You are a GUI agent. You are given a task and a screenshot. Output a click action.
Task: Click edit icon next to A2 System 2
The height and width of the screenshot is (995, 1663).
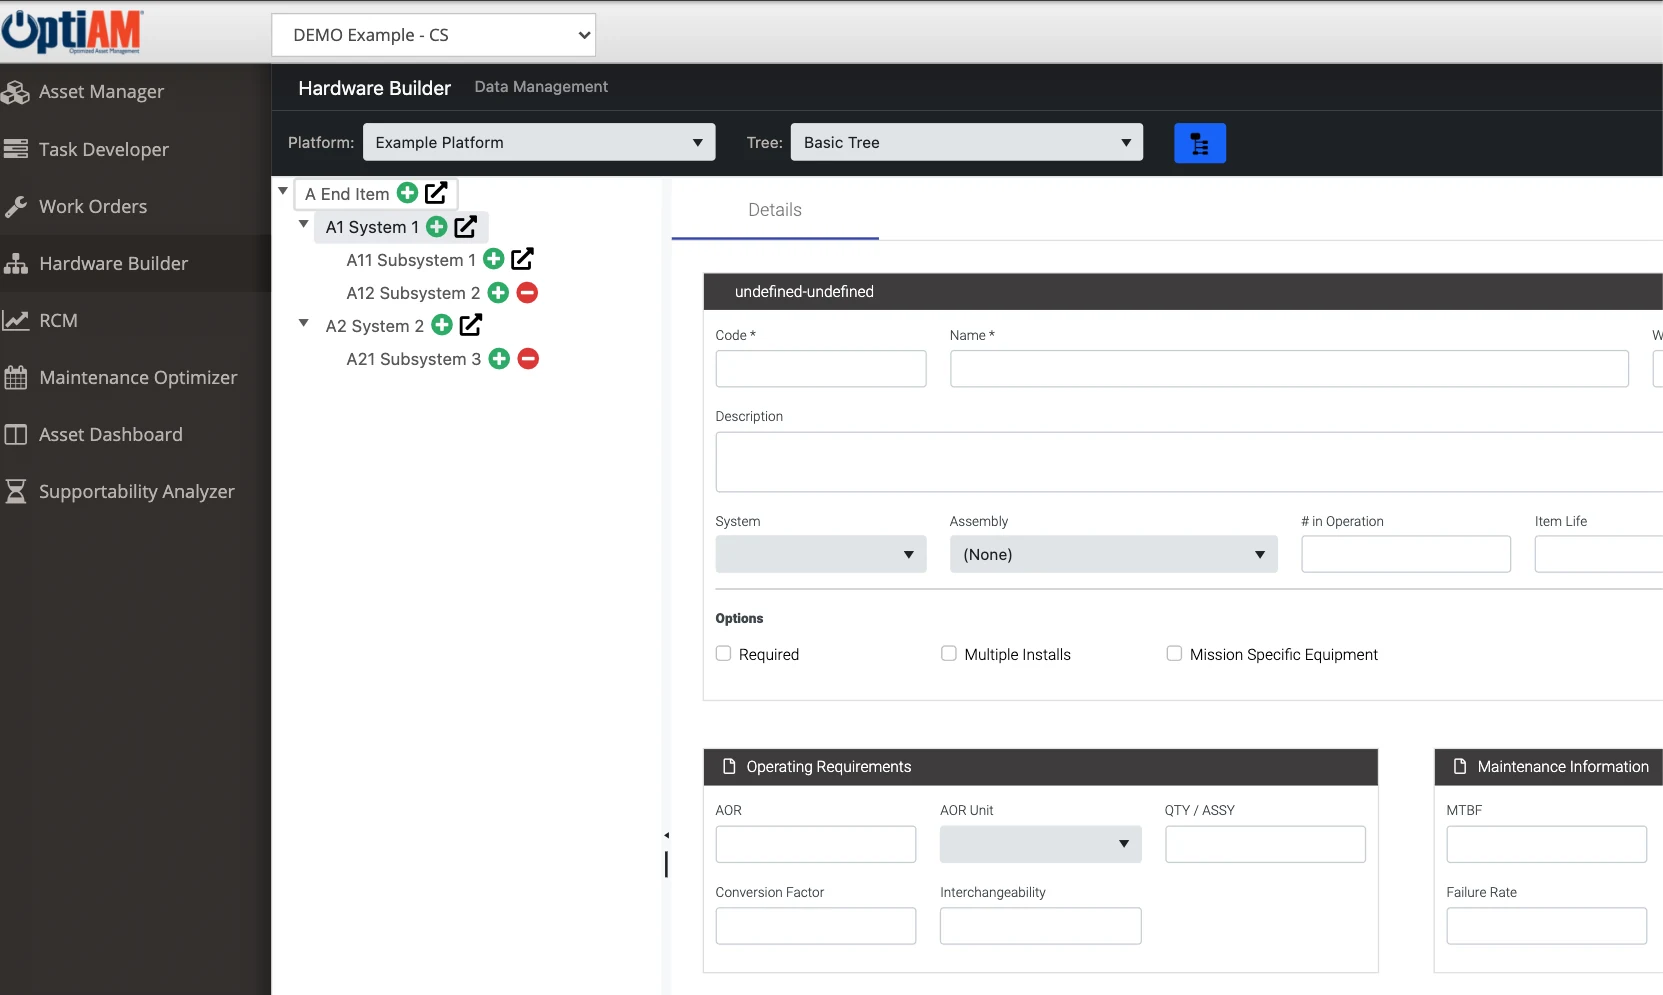click(471, 325)
